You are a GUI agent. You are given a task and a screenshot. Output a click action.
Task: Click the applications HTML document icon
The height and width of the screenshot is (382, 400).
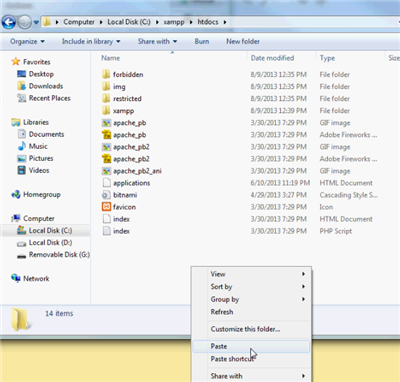pyautogui.click(x=106, y=183)
